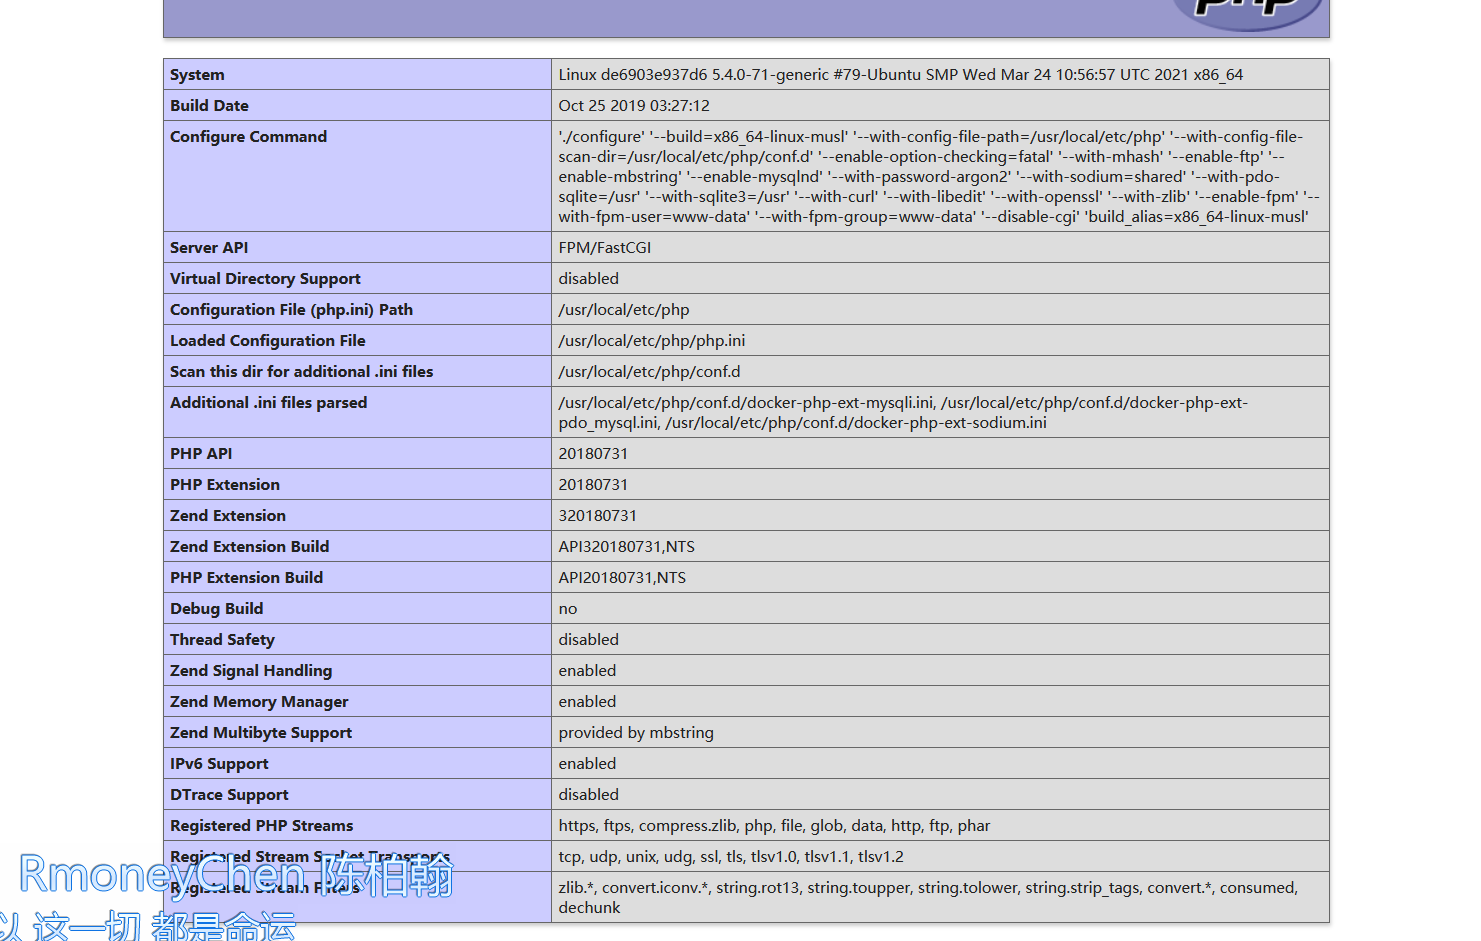Click the PHP API '20180731' value
Screen dimensions: 1481x941
[593, 454]
